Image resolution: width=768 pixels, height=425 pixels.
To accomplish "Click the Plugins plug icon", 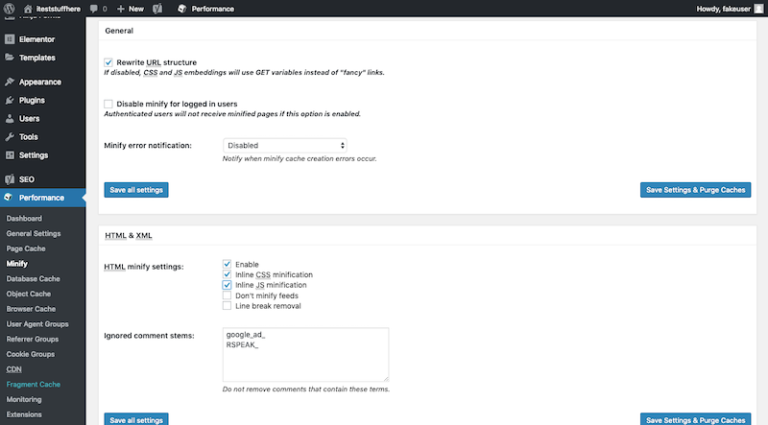I will (9, 100).
